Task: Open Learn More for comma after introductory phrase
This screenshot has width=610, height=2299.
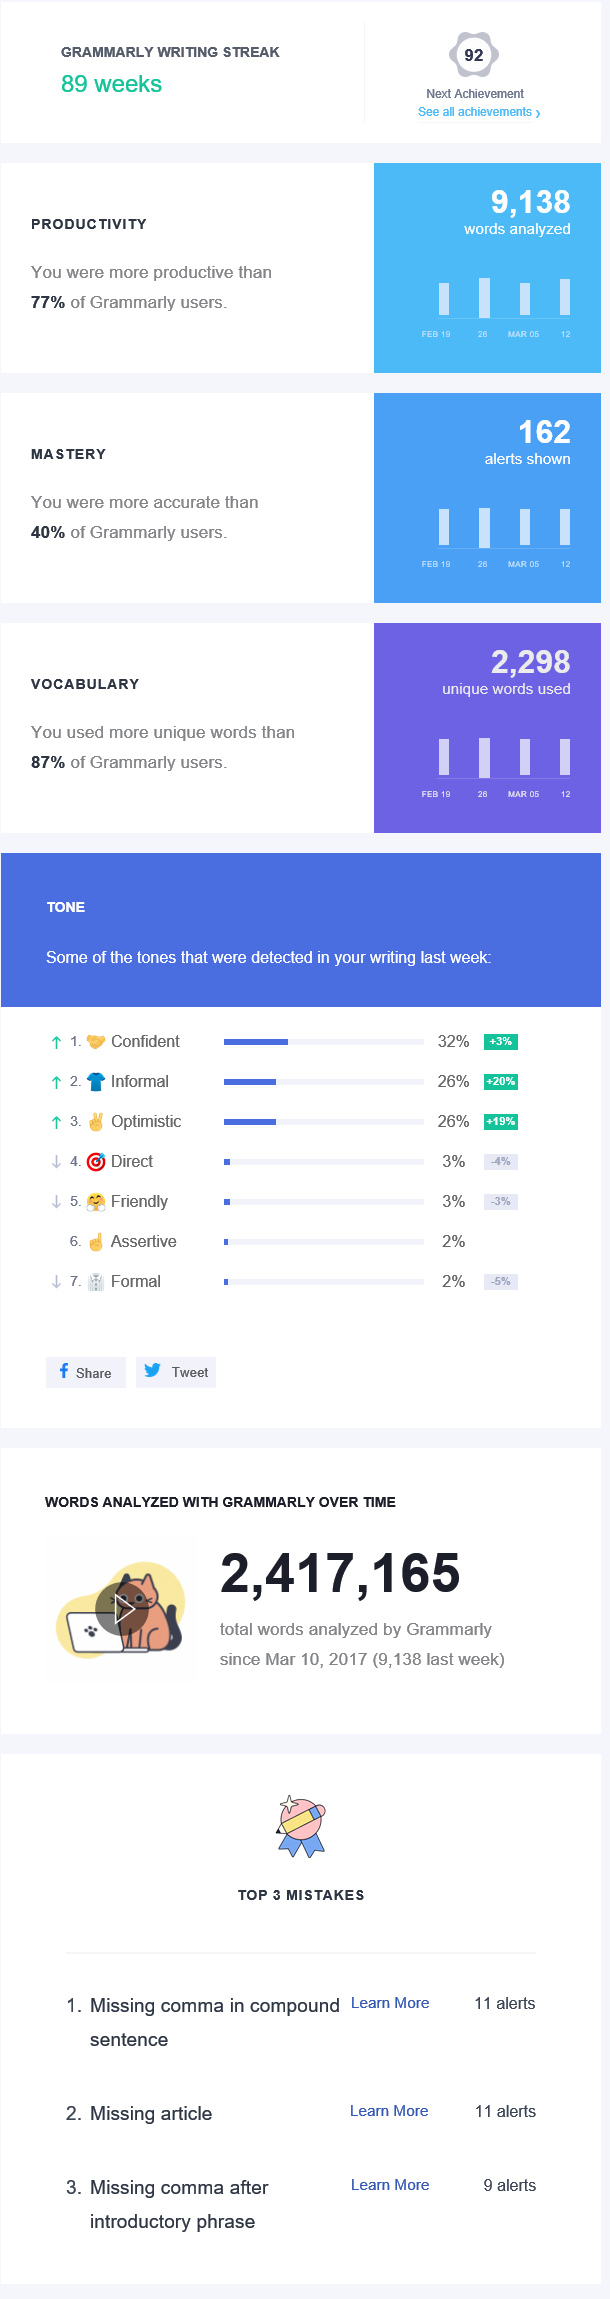Action: (390, 2185)
